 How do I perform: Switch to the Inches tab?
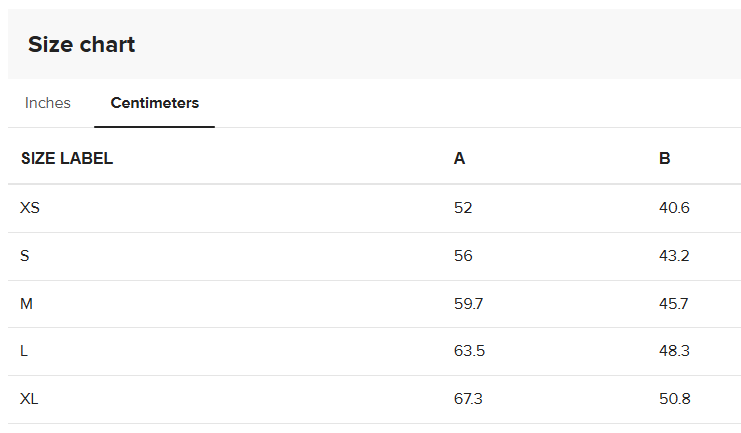[48, 103]
